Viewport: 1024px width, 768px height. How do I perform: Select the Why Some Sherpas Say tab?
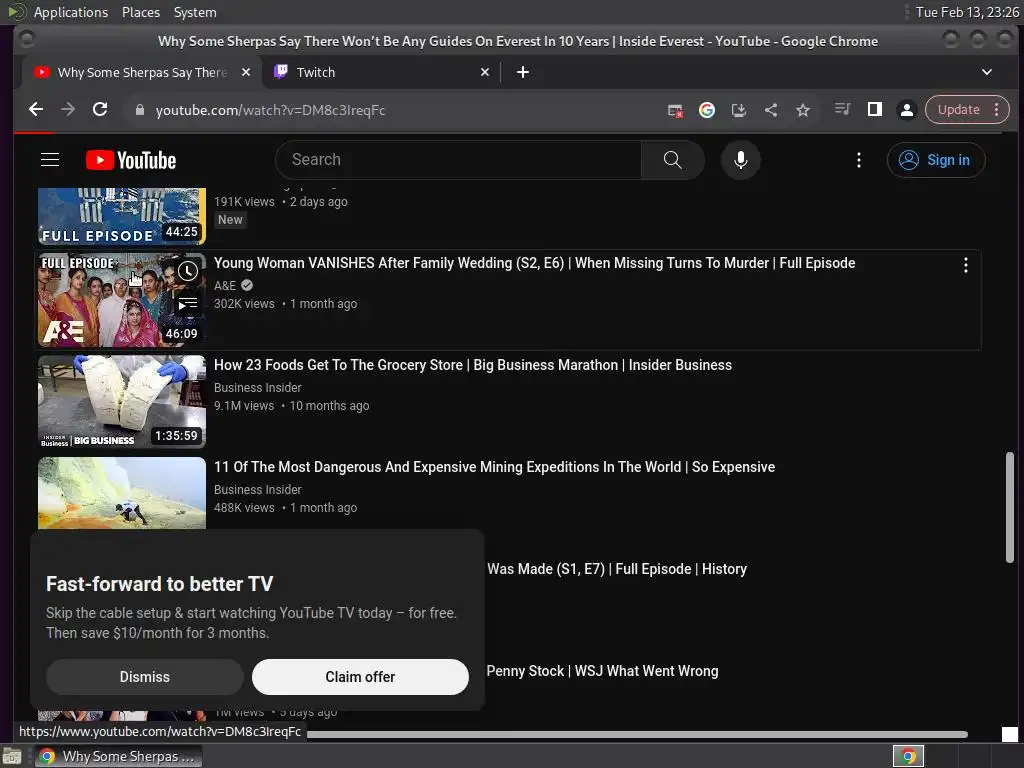pos(142,72)
